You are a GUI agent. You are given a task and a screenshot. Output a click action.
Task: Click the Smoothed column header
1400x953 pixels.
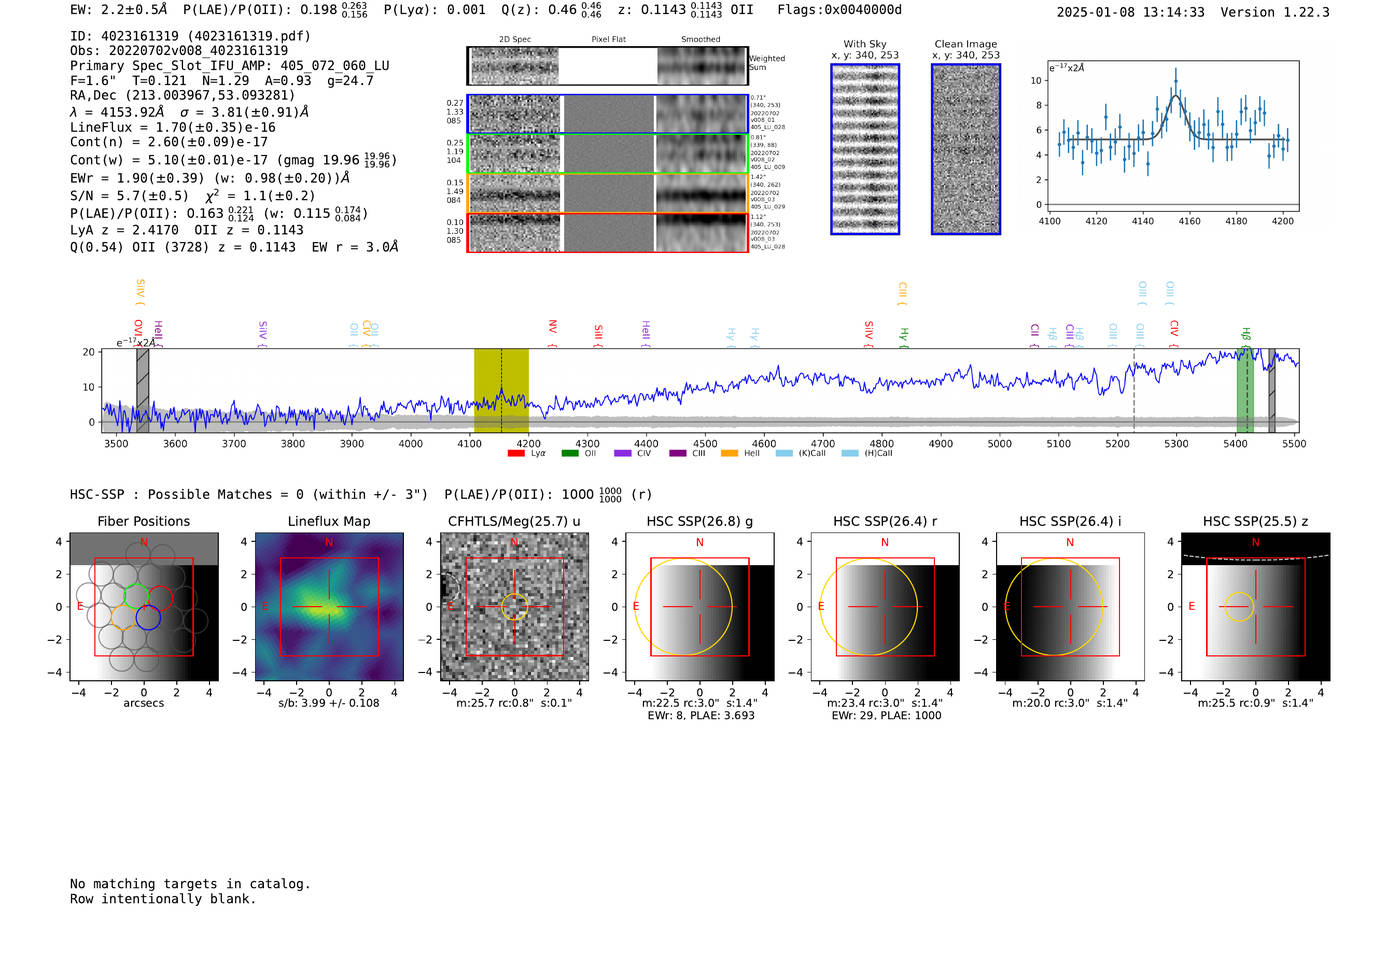click(701, 40)
